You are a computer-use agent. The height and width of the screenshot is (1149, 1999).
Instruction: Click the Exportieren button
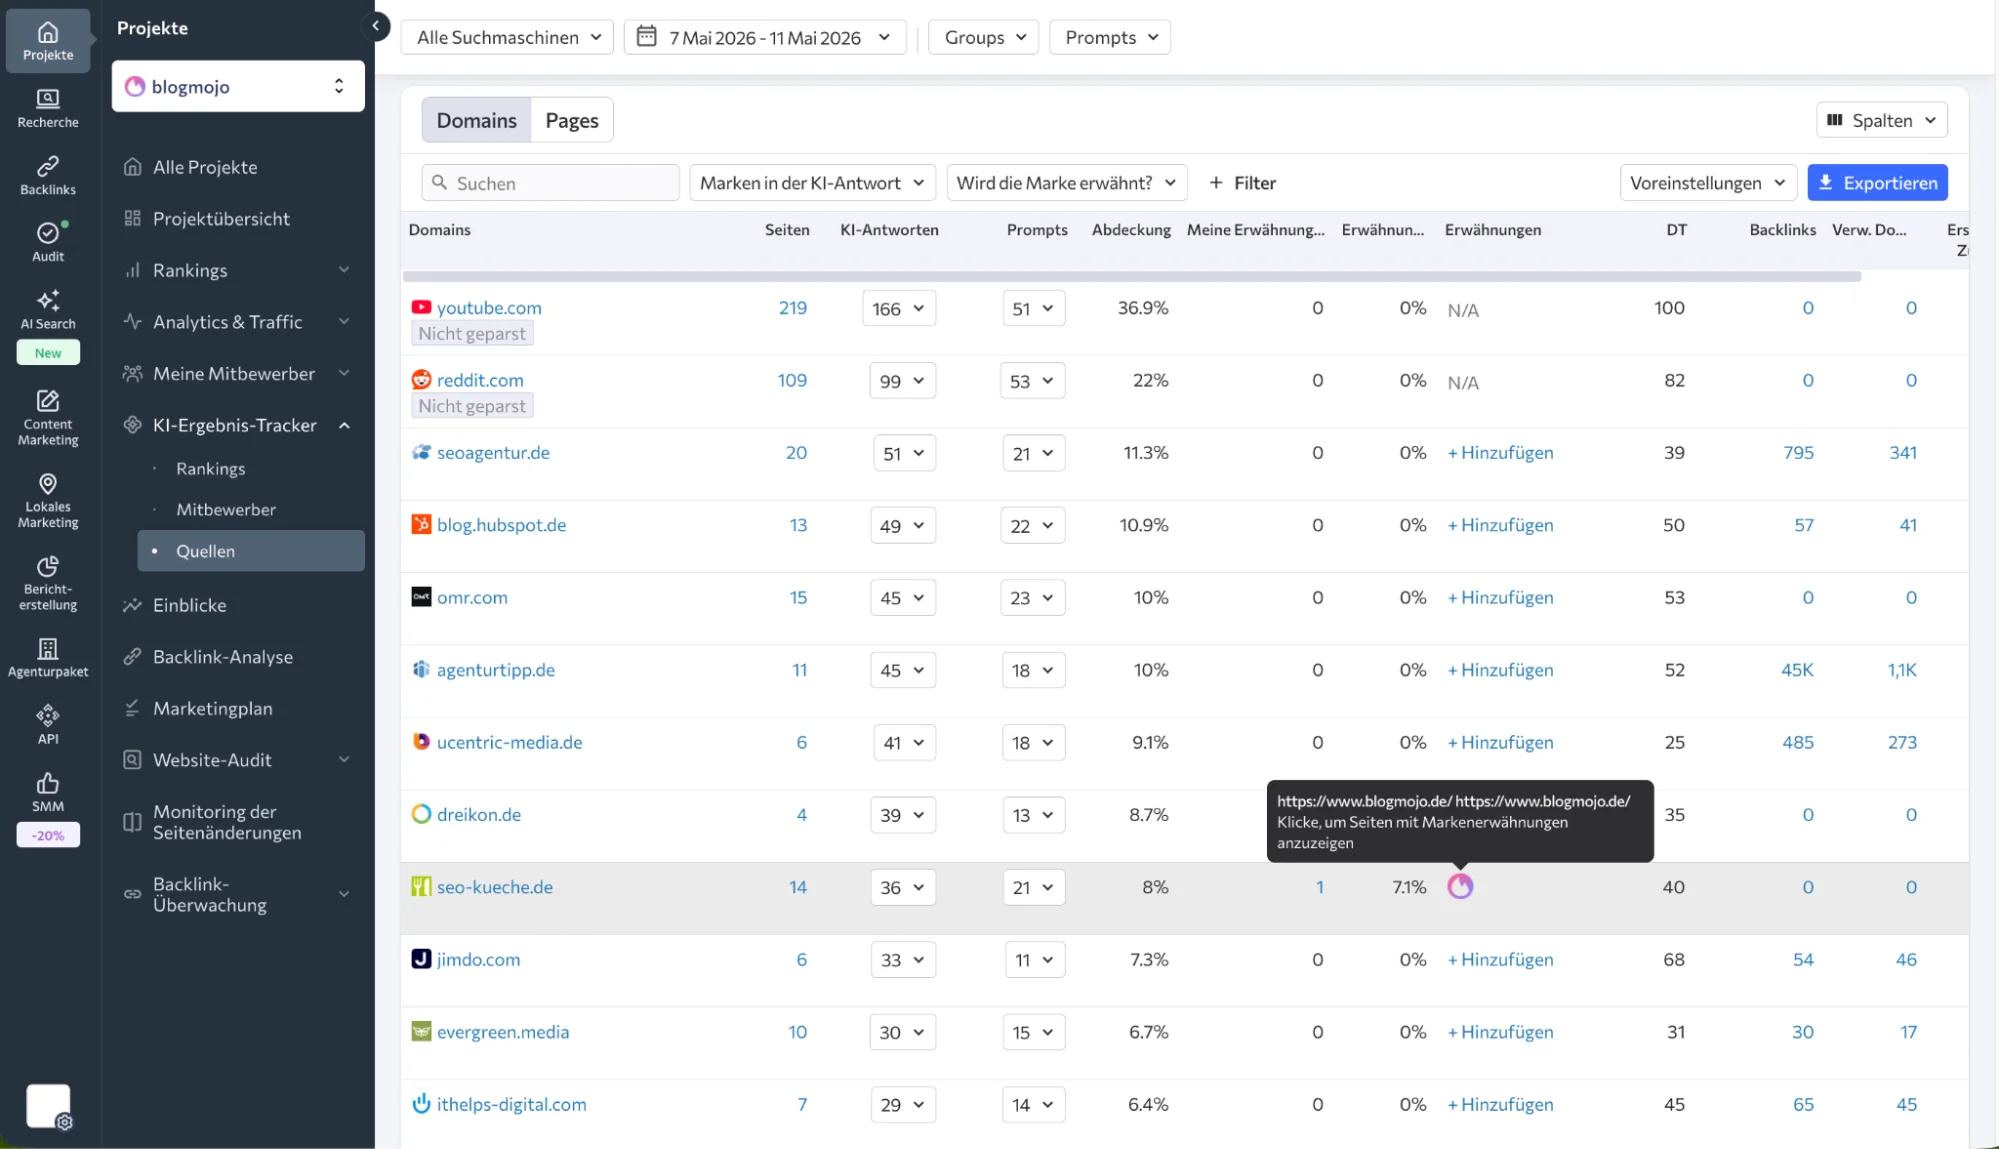coord(1877,183)
